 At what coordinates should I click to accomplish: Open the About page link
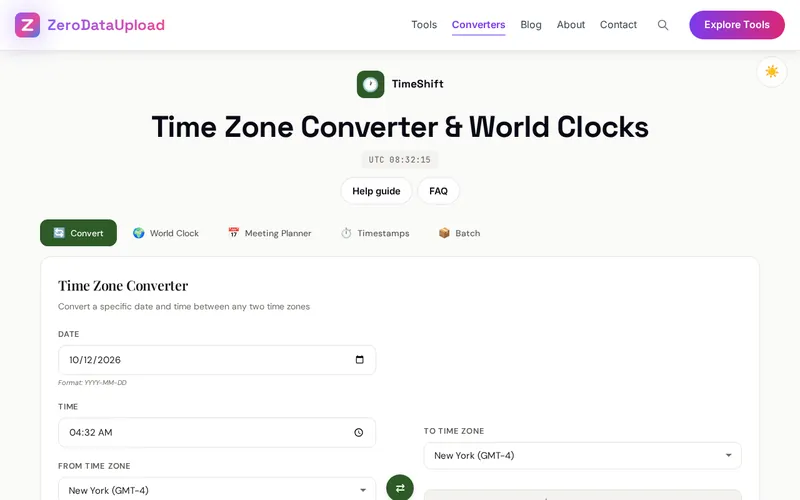tap(570, 25)
